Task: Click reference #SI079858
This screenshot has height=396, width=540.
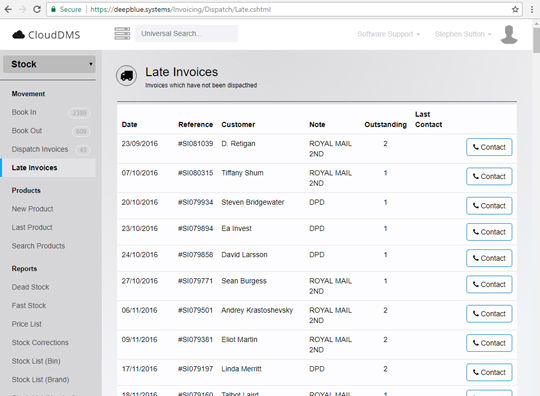Action: click(x=196, y=254)
